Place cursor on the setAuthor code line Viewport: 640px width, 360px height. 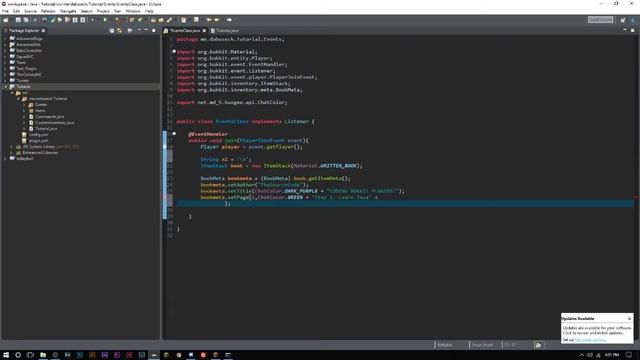click(x=254, y=185)
